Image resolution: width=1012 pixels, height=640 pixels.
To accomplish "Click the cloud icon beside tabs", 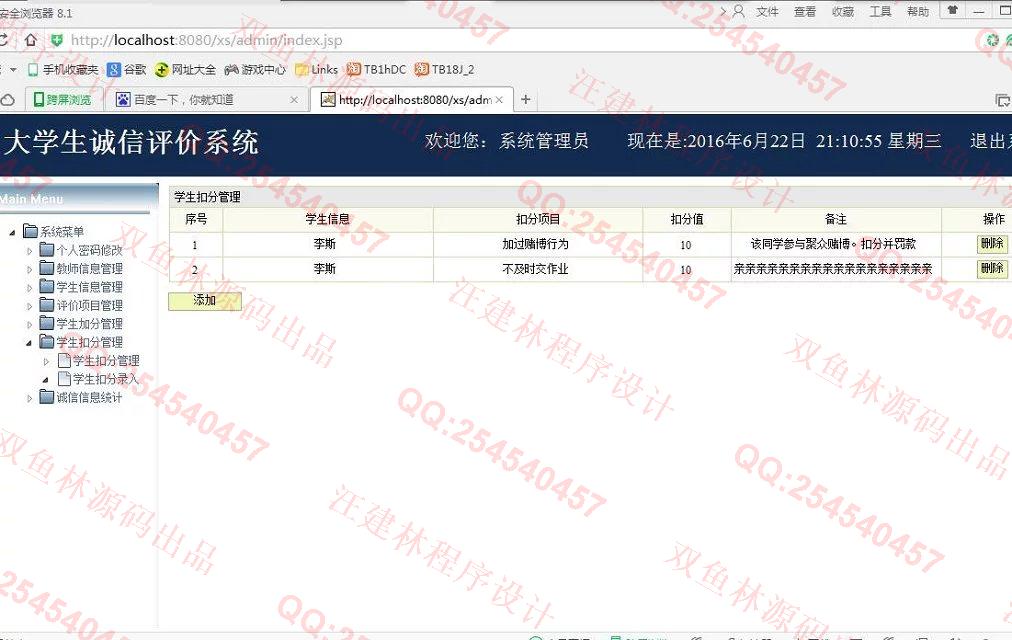I will 8,100.
